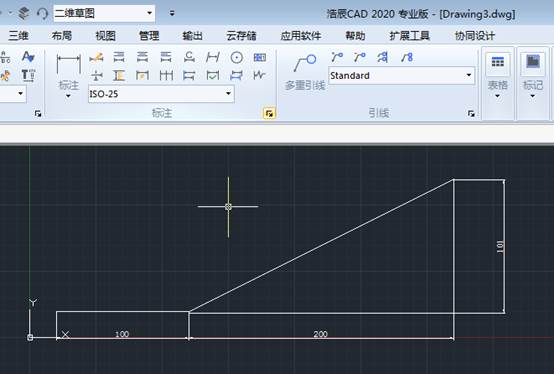Screen dimensions: 554x374
Task: Switch to the 三维 tab
Action: pyautogui.click(x=18, y=36)
